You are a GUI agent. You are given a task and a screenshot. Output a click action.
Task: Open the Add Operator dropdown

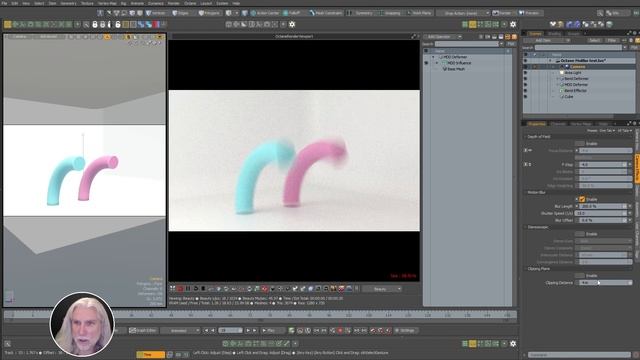pos(443,37)
